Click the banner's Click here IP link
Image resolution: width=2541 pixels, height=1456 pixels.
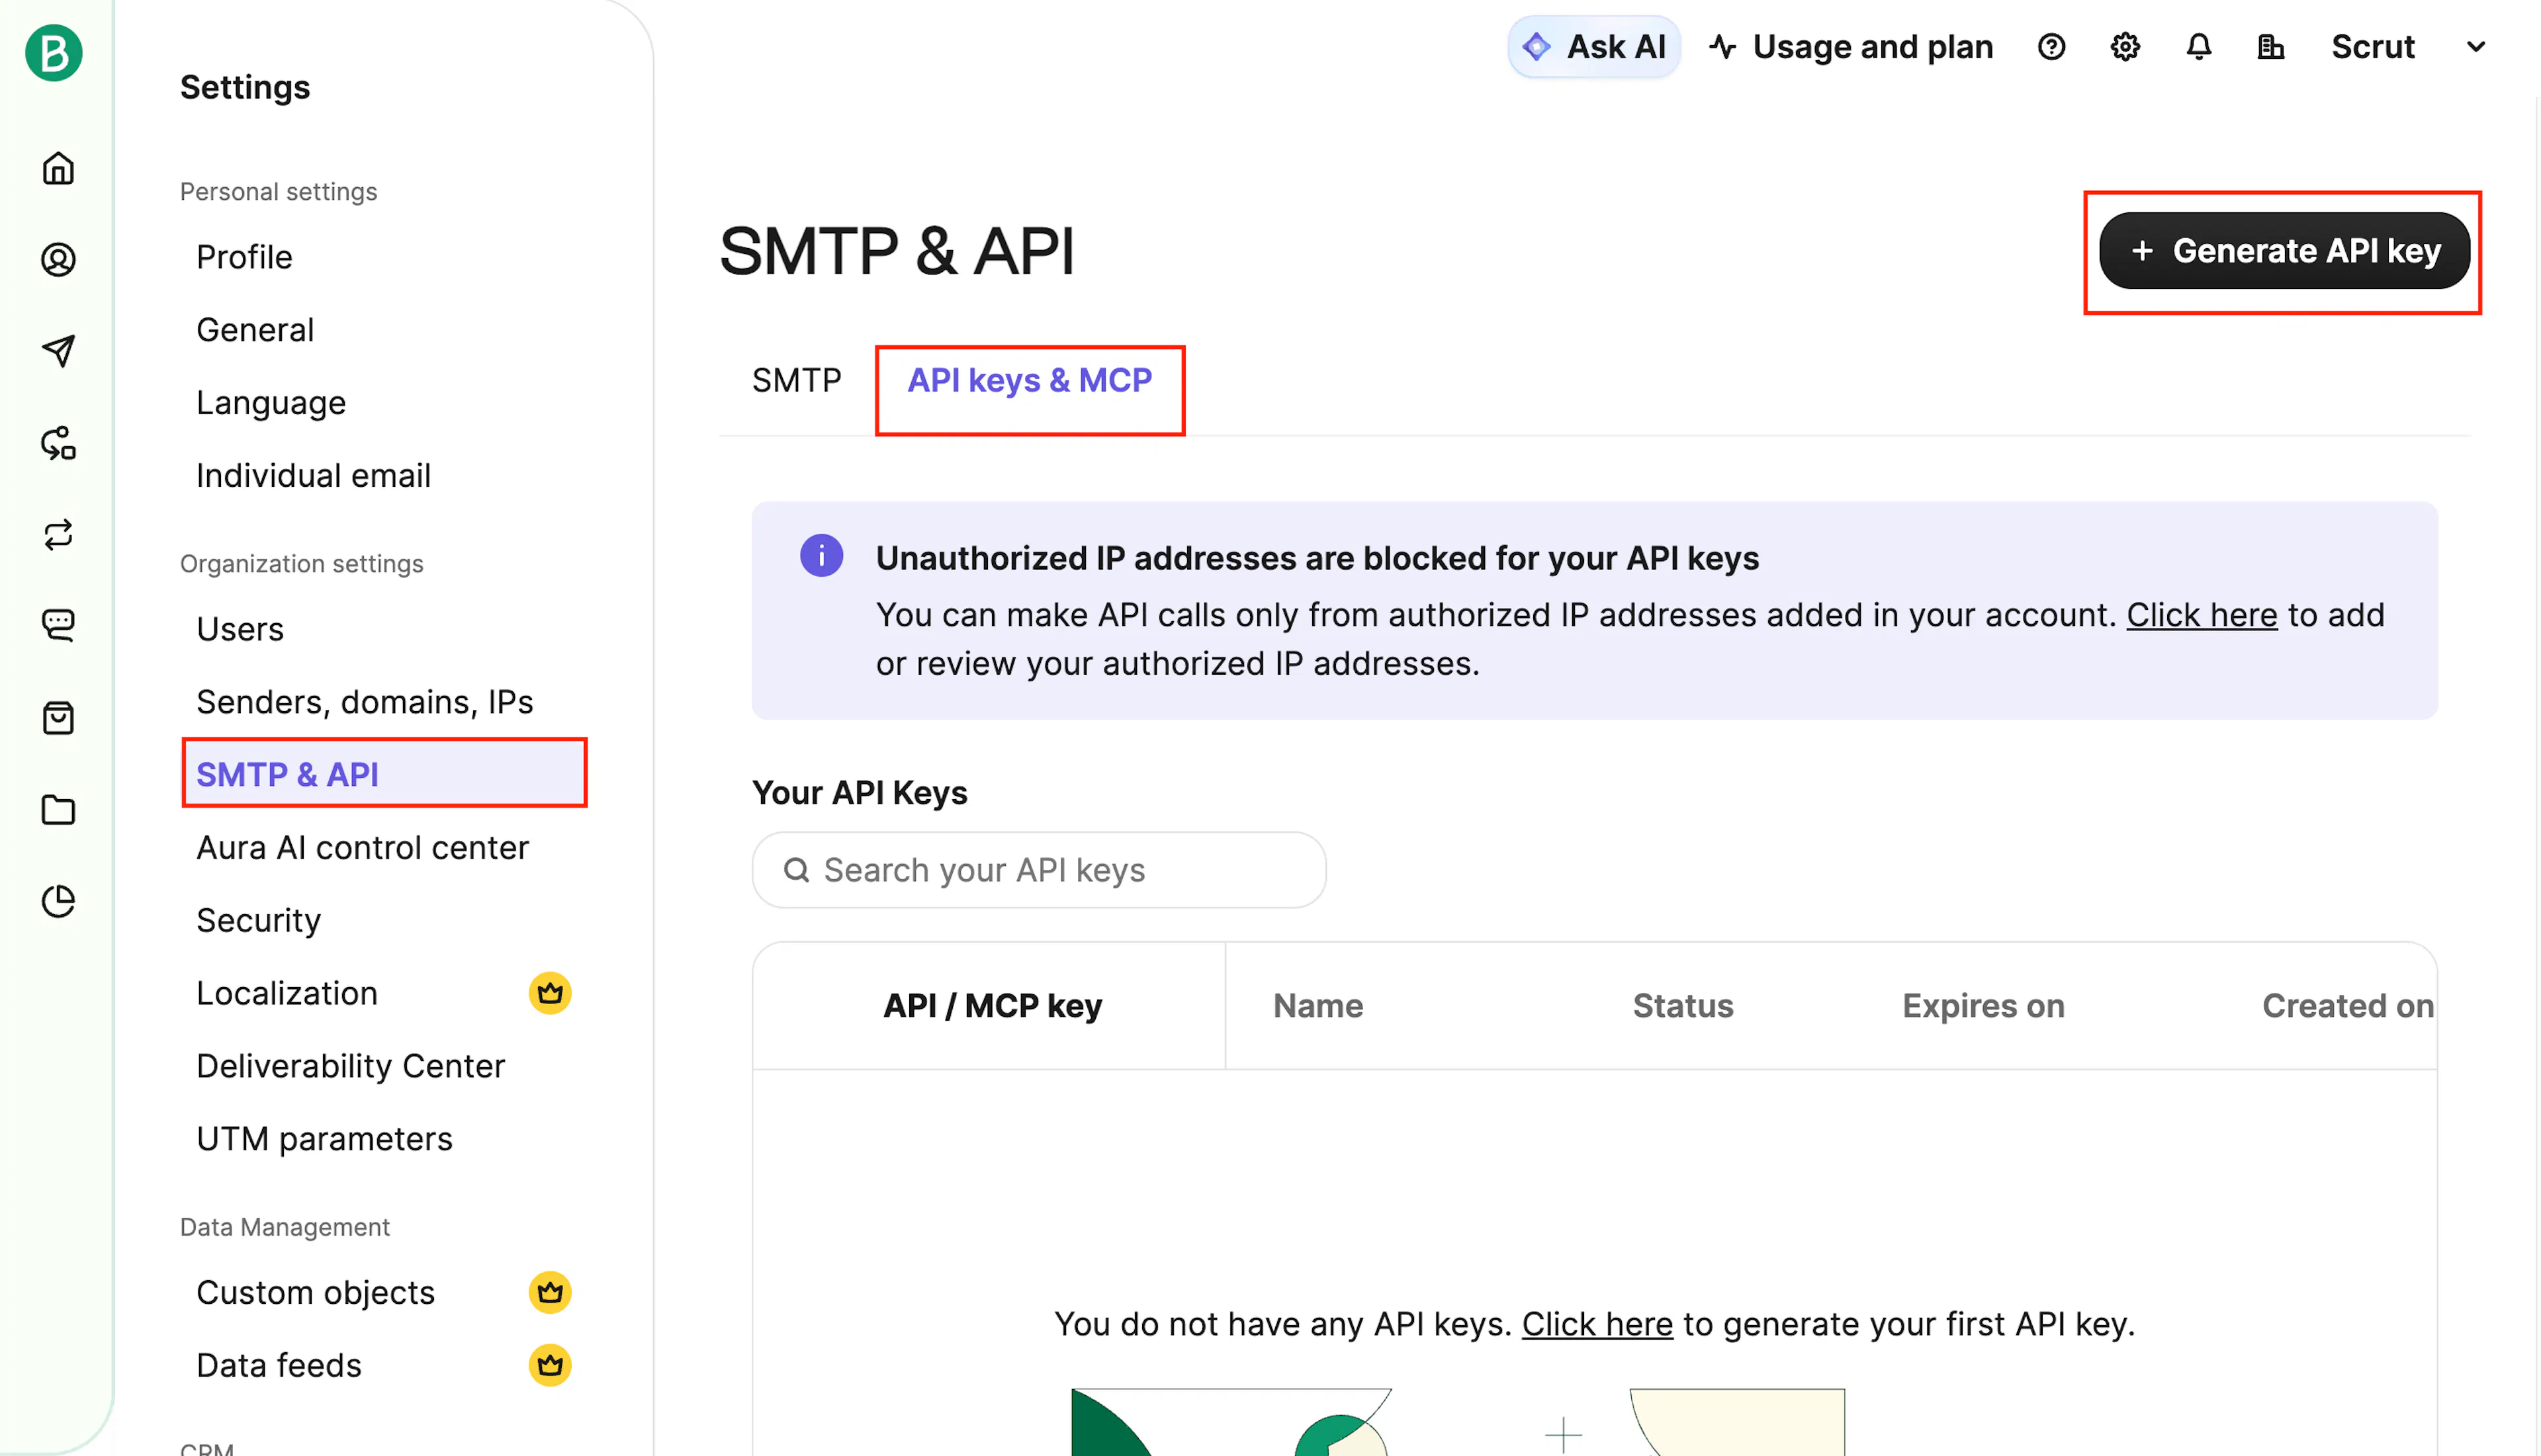pyautogui.click(x=2201, y=614)
